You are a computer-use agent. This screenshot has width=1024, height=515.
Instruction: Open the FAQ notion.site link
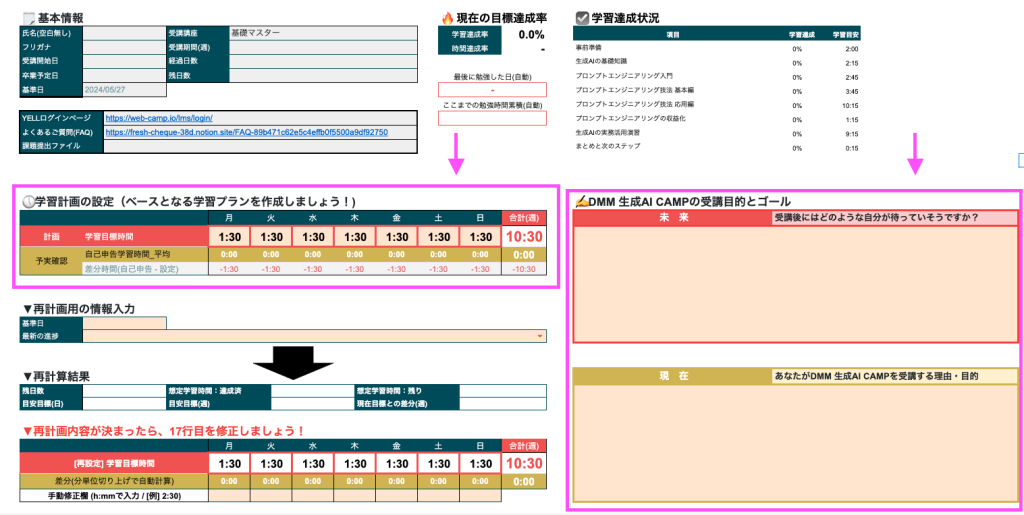(246, 132)
